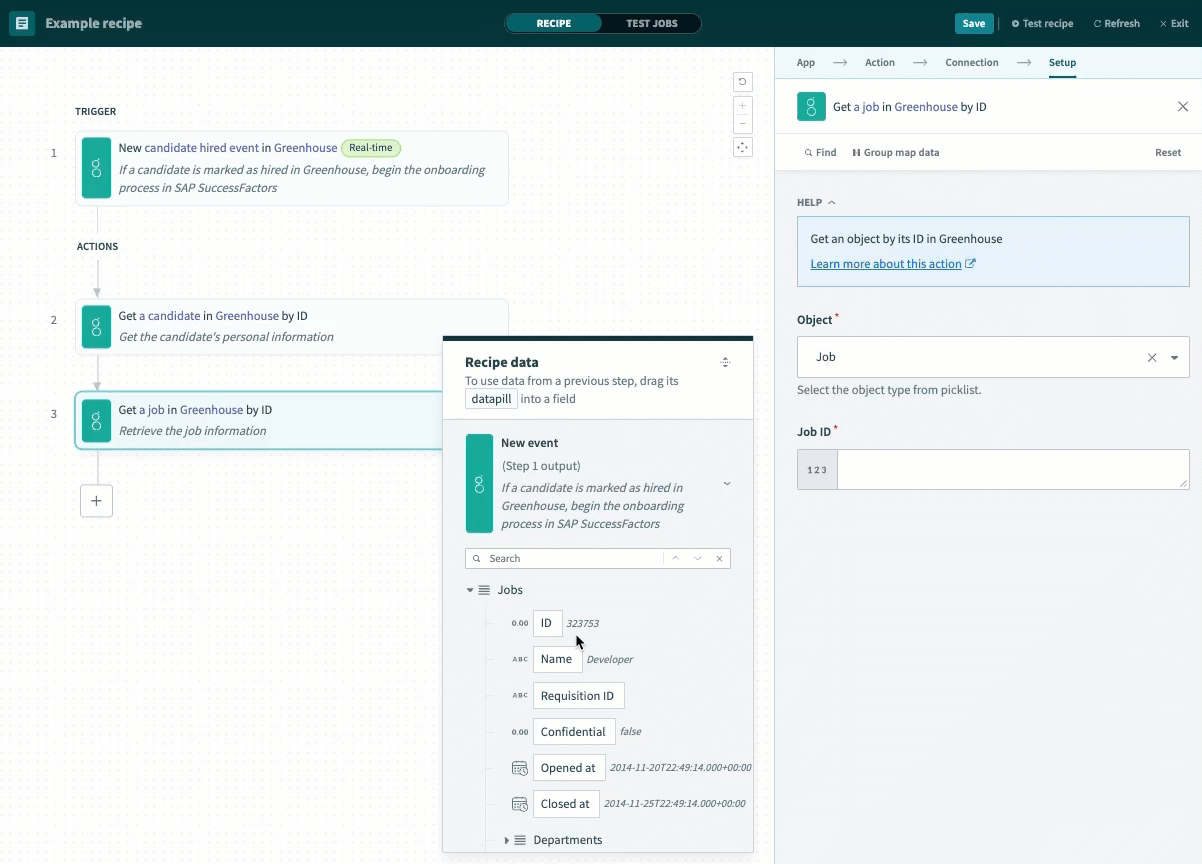Zoom in using the plus icon on canvas
Viewport: 1202px width, 864px height.
[x=742, y=105]
